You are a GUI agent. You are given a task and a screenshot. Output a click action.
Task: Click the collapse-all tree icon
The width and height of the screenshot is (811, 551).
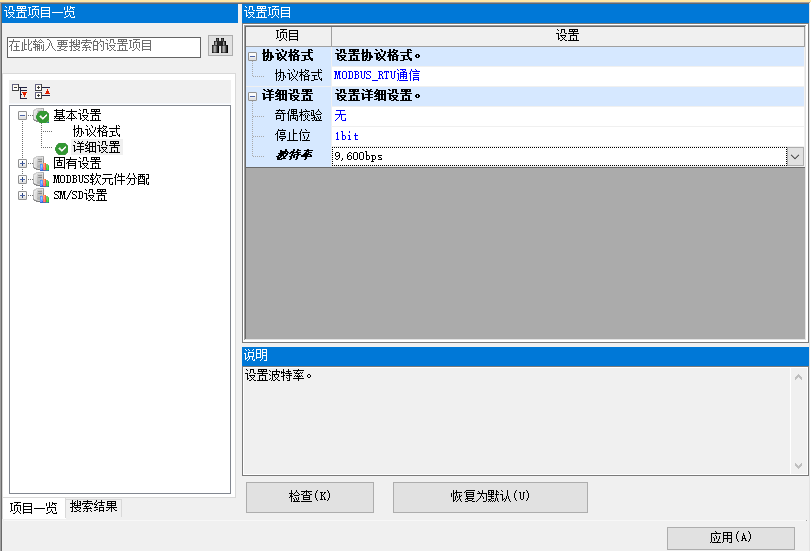pyautogui.click(x=42, y=92)
